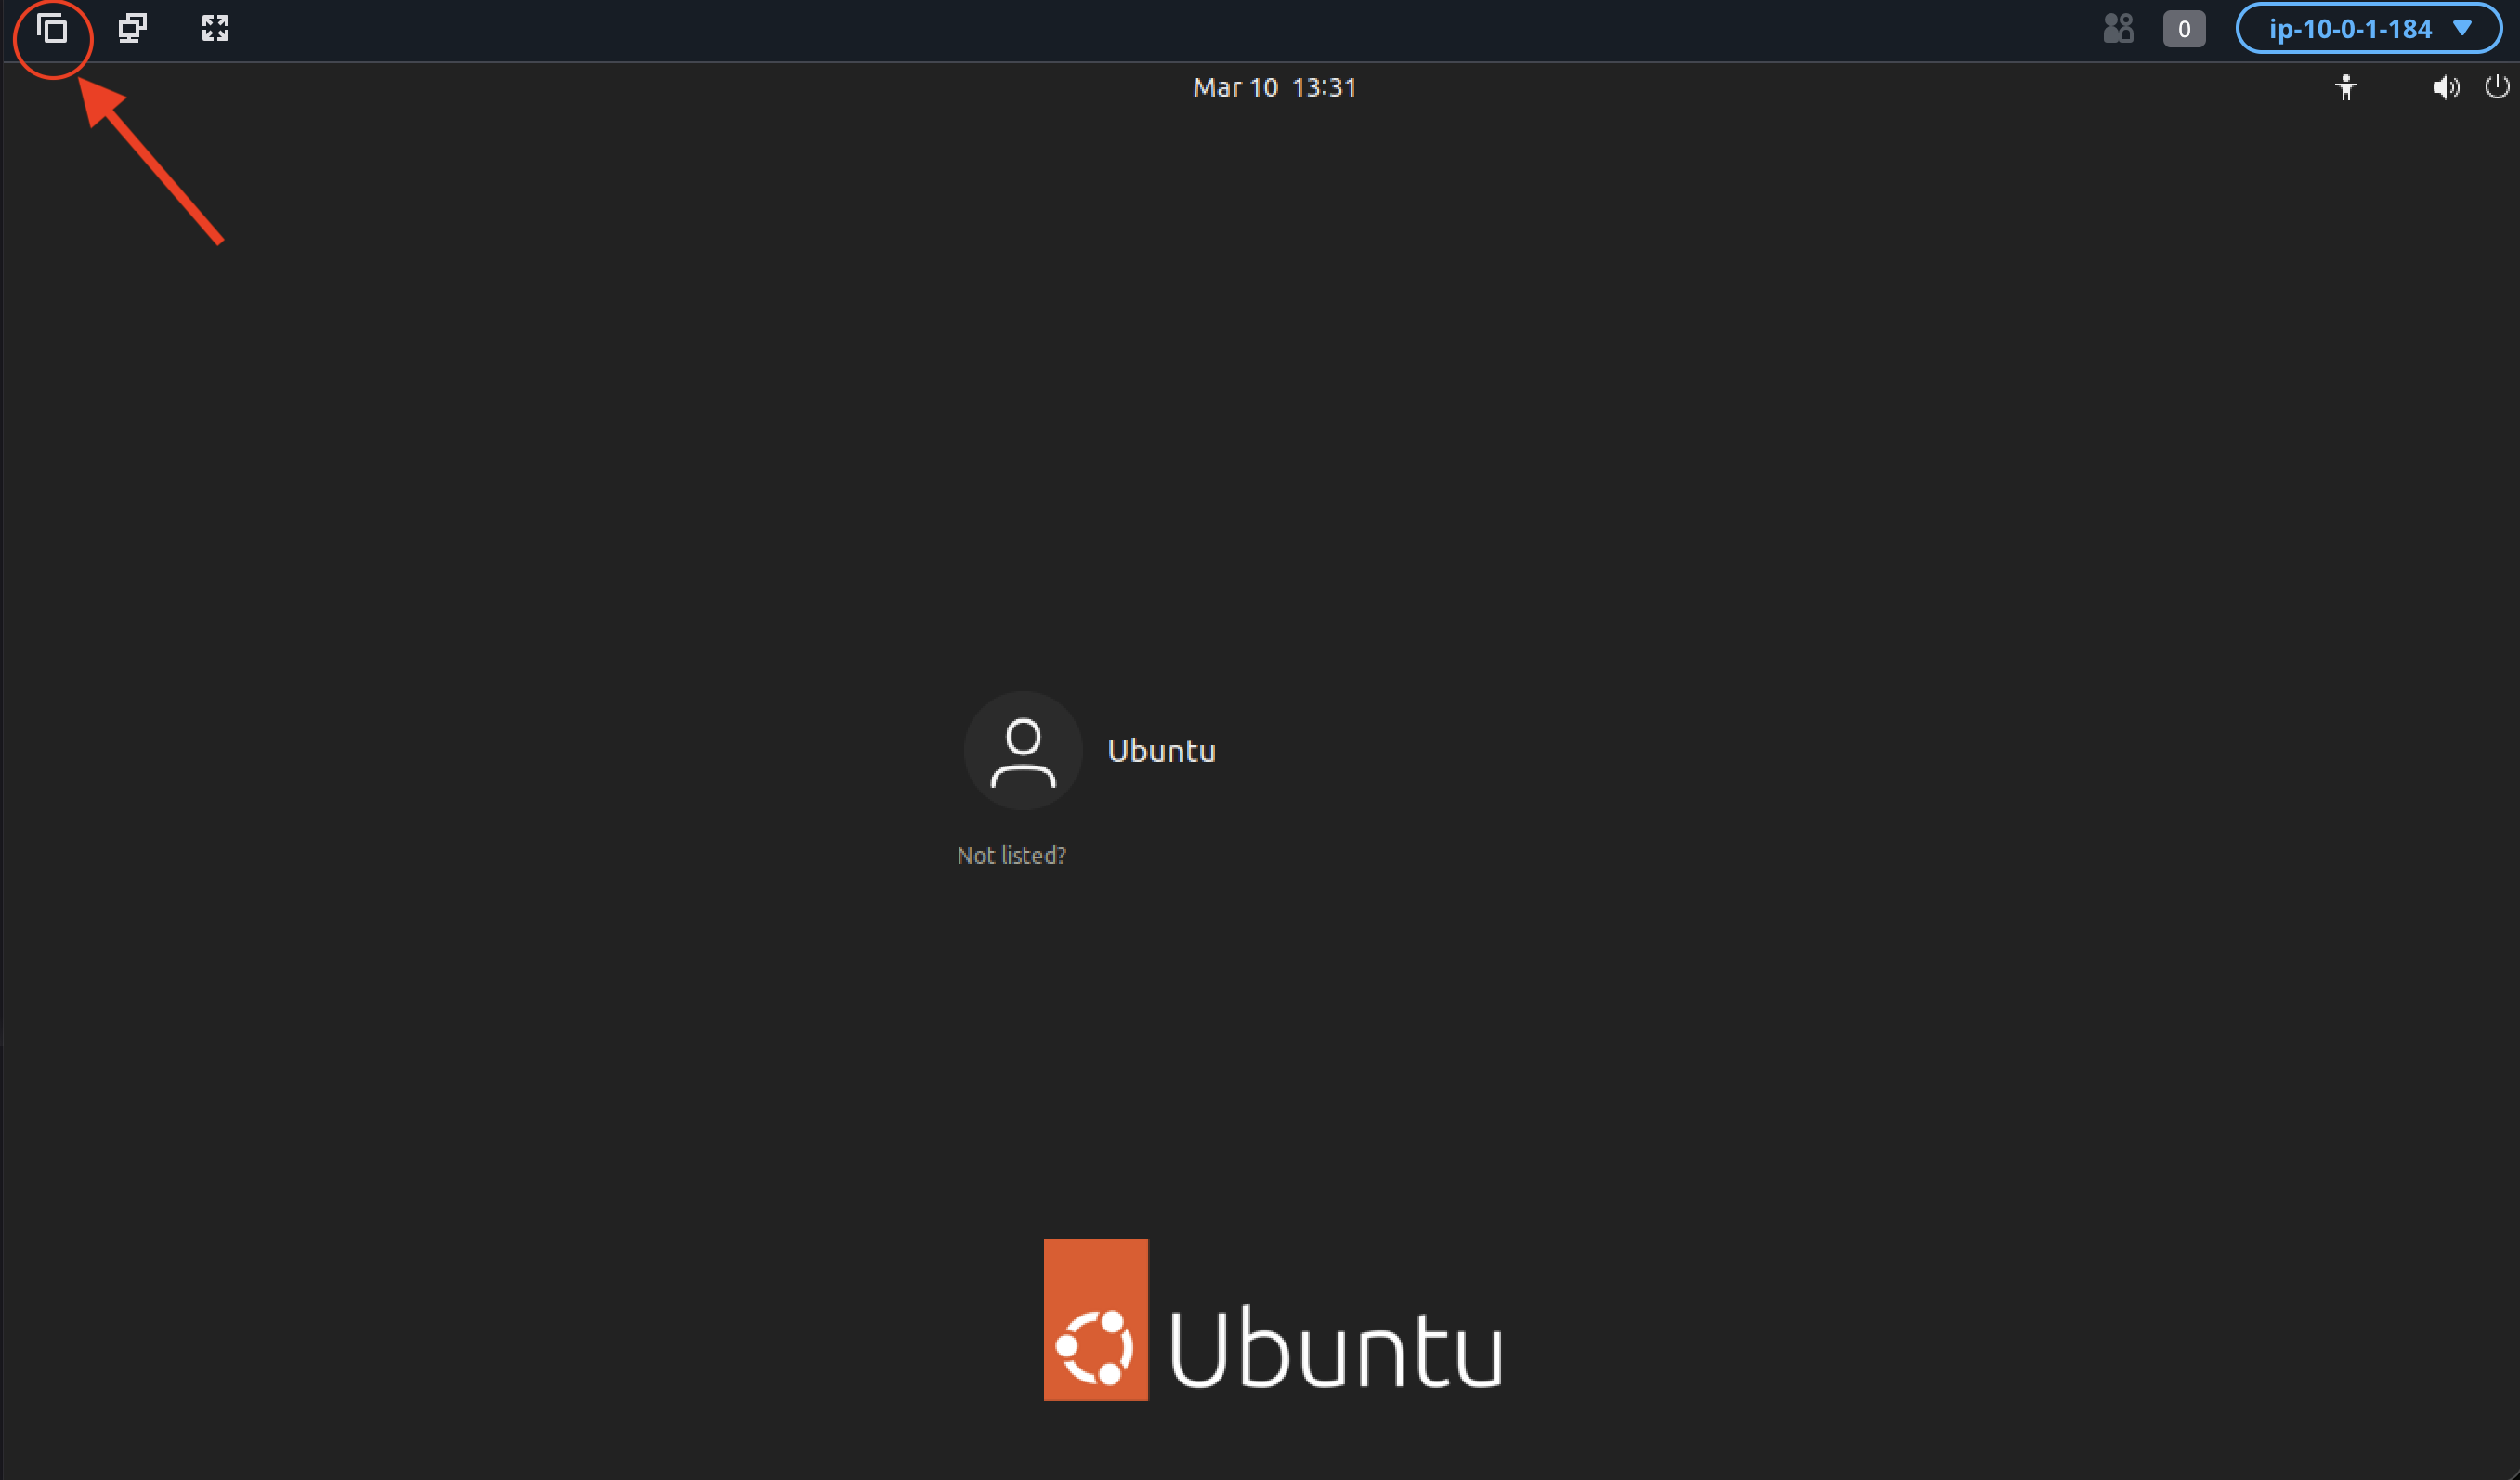Choose the 'Ubuntu' user name label
The width and height of the screenshot is (2520, 1480).
coord(1161,751)
